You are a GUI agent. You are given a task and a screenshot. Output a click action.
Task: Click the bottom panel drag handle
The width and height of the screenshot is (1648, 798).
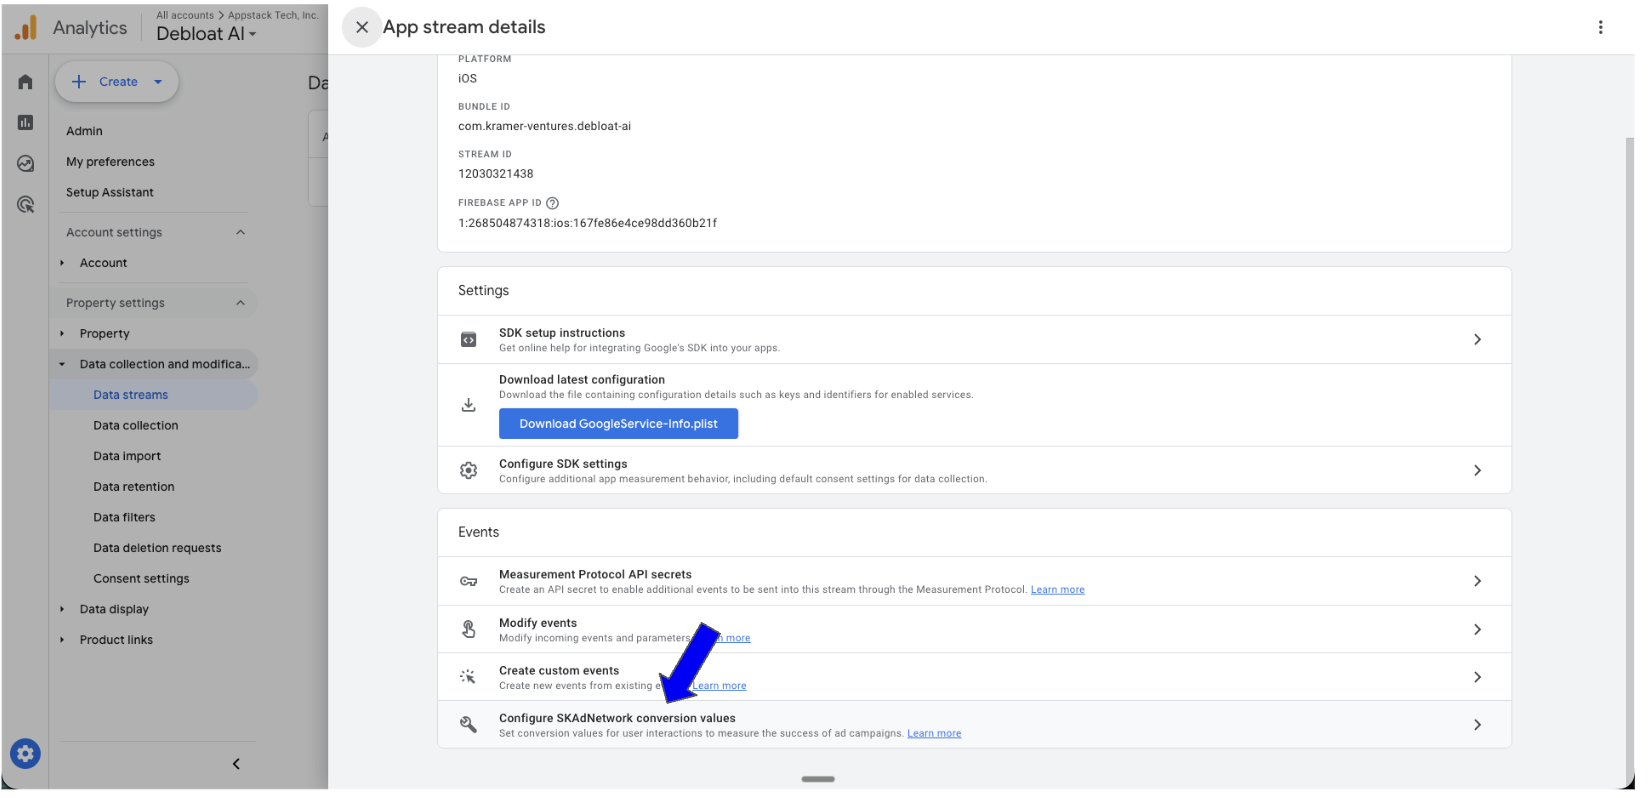818,779
